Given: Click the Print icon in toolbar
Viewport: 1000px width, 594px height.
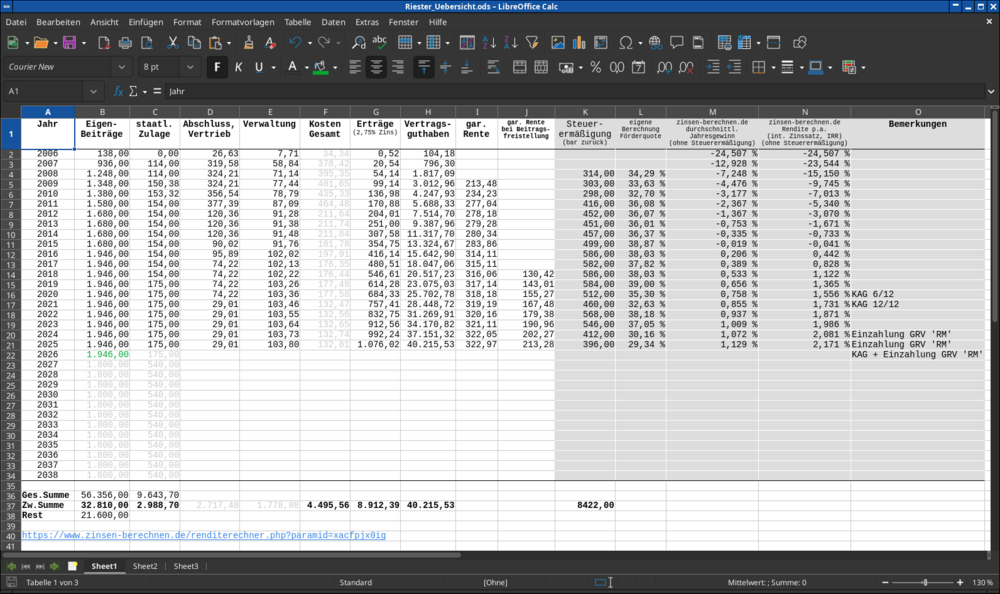Looking at the screenshot, I should [x=125, y=43].
